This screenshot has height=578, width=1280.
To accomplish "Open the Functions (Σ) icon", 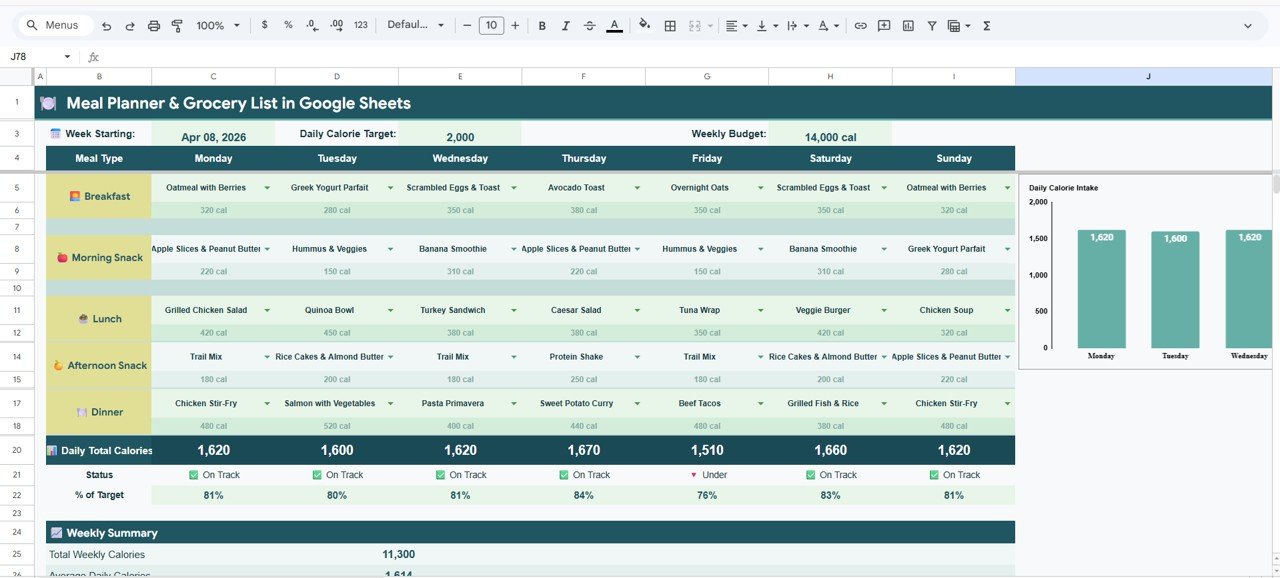I will (985, 25).
